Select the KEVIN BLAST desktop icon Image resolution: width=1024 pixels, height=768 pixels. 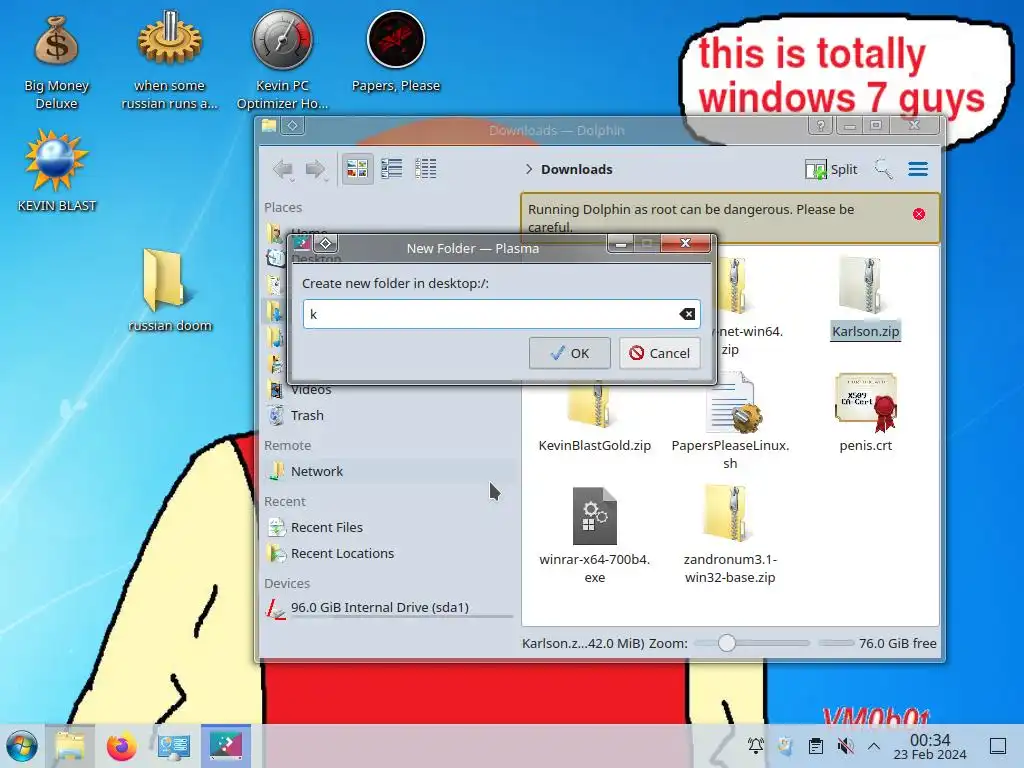point(56,171)
